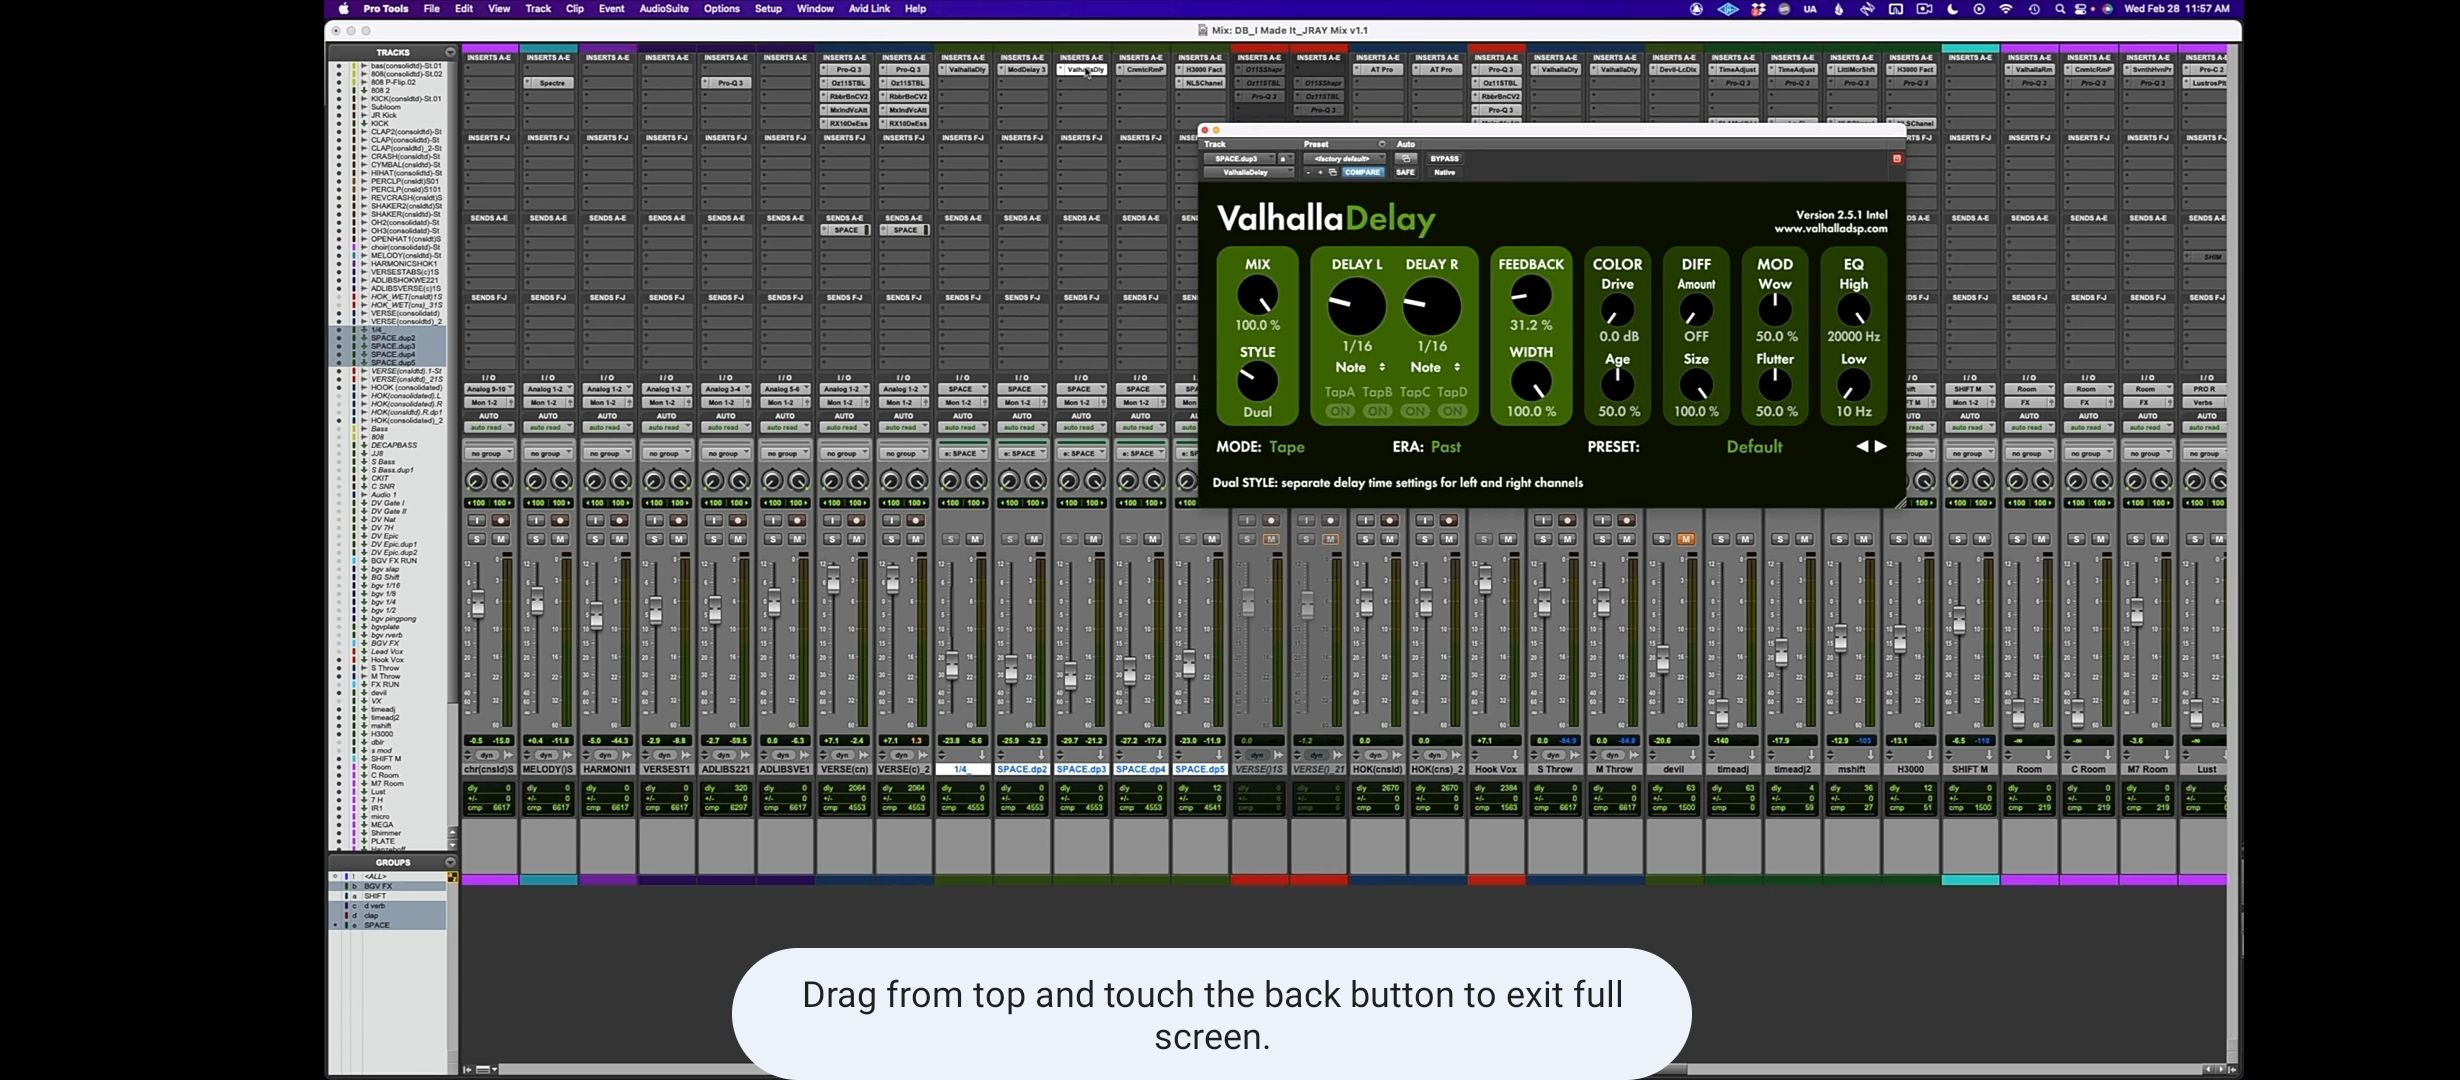Open the factory default preset dropdown
The width and height of the screenshot is (2460, 1080).
pyautogui.click(x=1345, y=159)
